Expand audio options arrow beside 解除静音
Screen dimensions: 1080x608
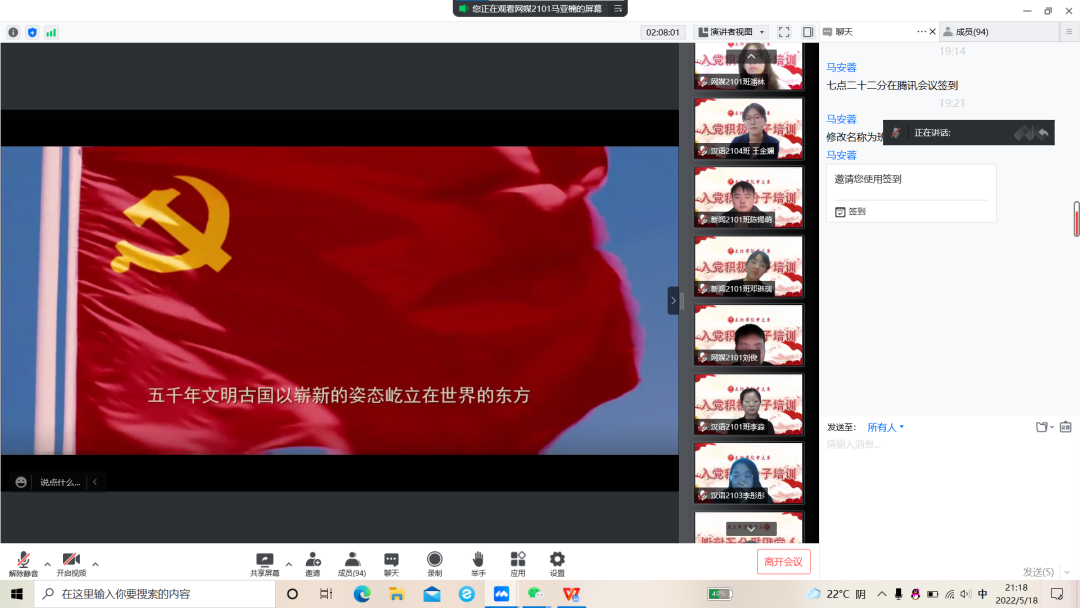click(x=47, y=563)
